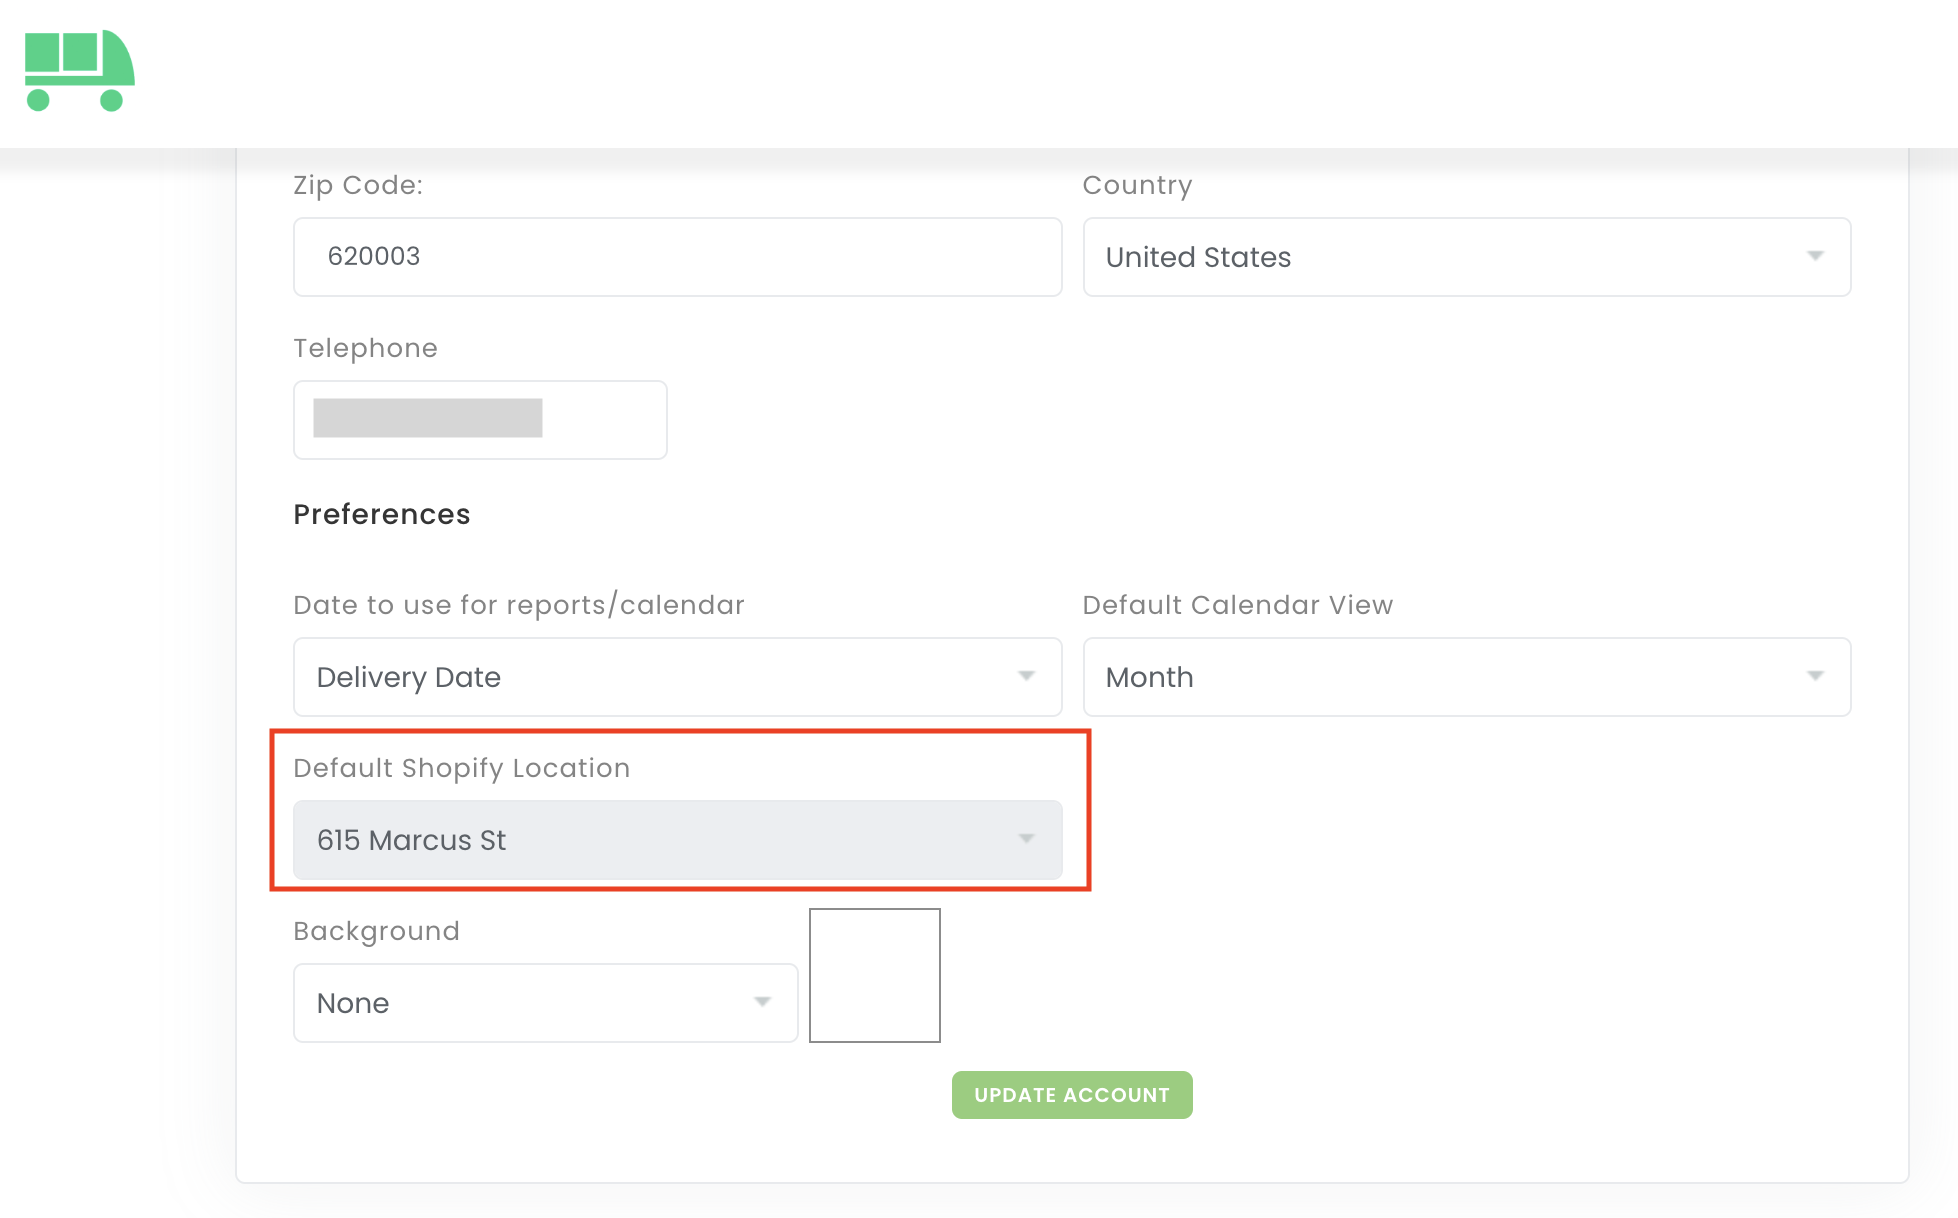Click the Telephone input field
Viewport: 1958px width, 1218px height.
point(480,420)
